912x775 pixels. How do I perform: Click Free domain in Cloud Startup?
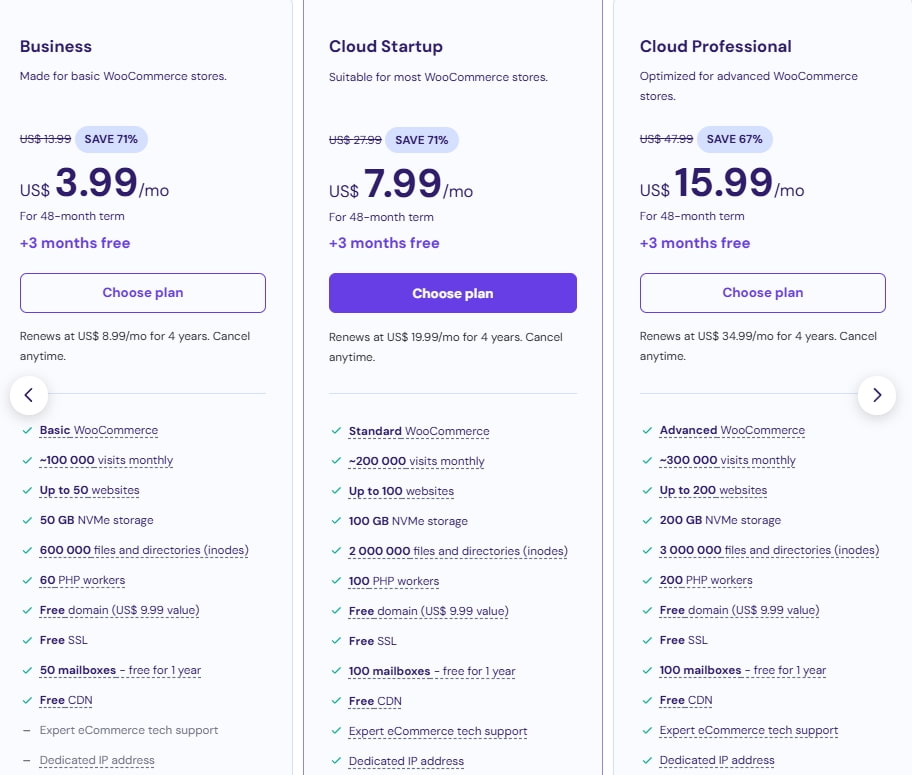click(428, 611)
